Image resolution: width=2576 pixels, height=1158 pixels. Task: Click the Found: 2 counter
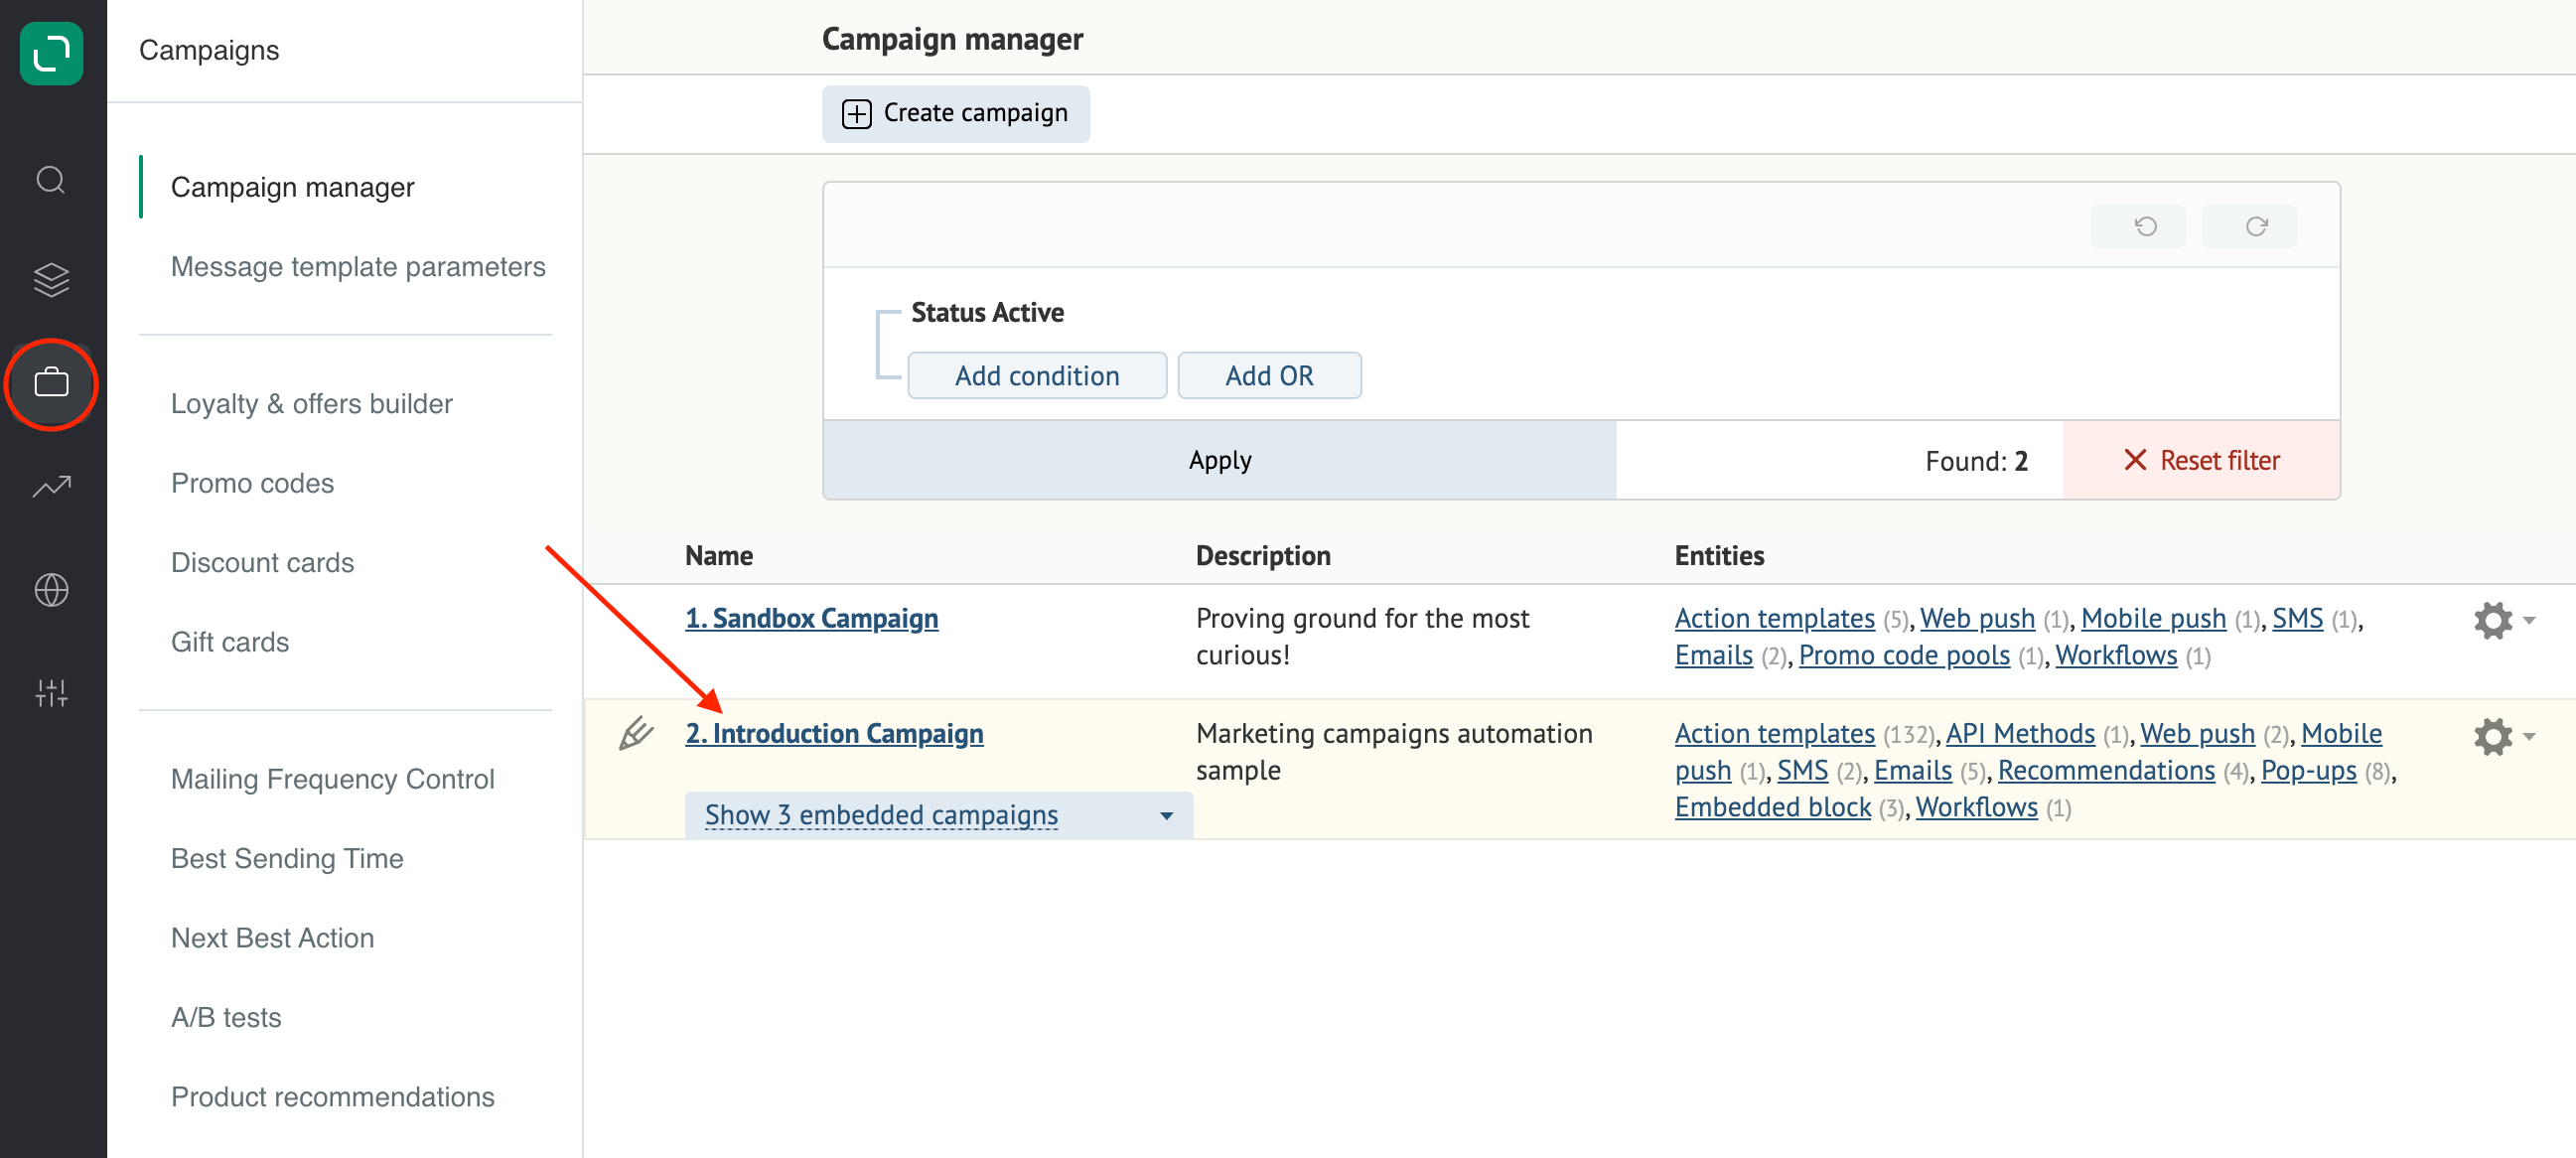[1975, 460]
